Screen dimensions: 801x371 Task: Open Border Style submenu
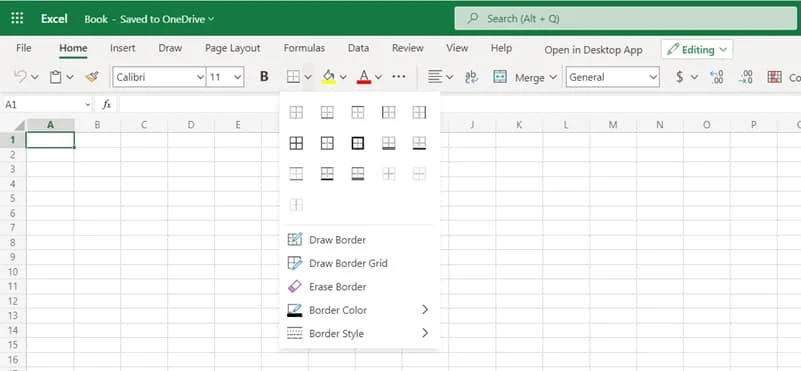(x=360, y=333)
